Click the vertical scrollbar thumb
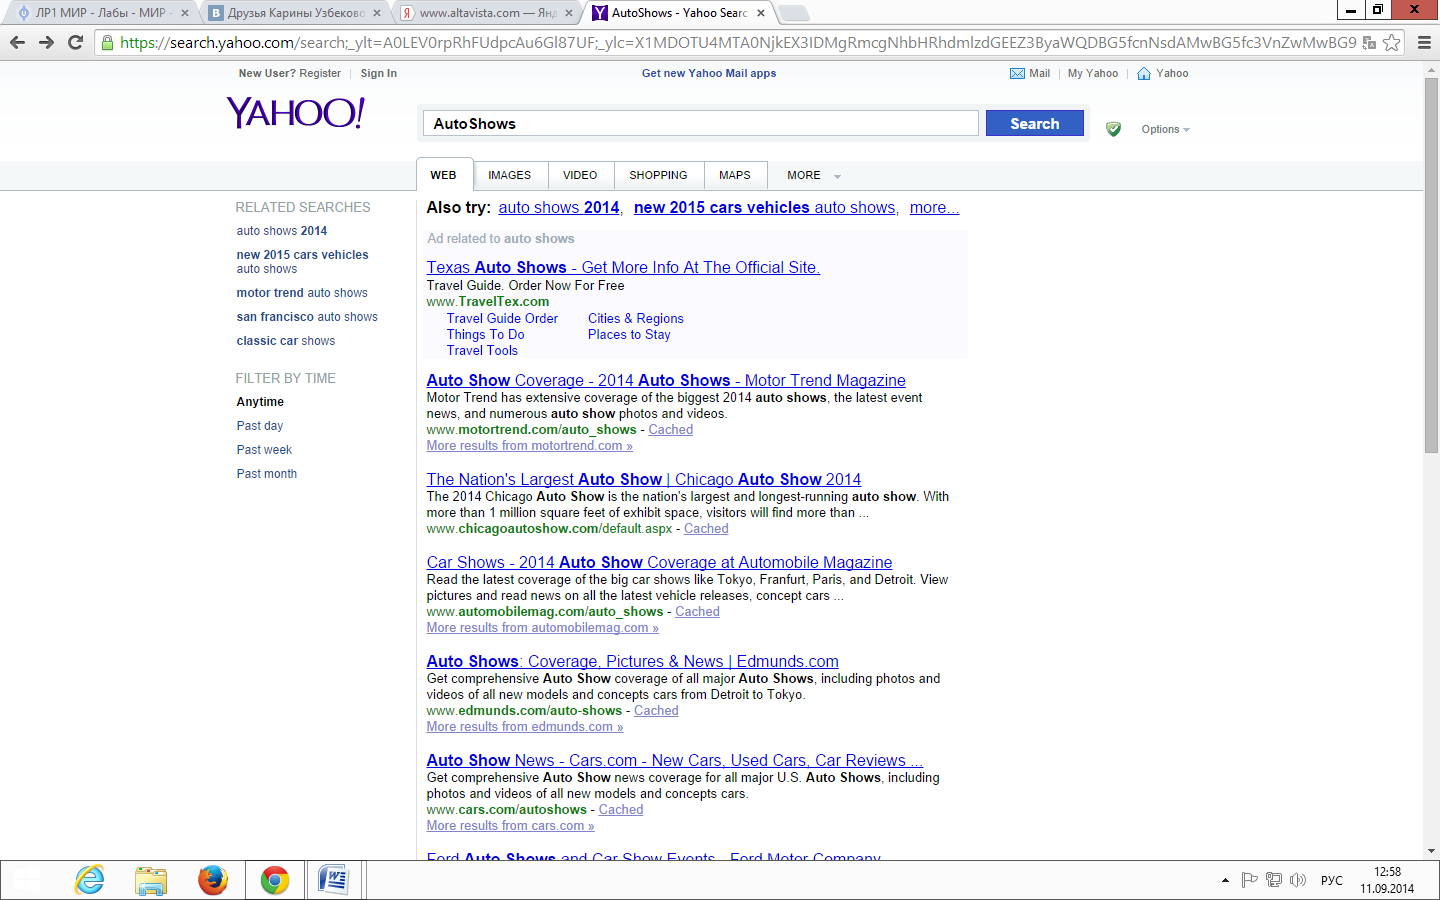Image resolution: width=1440 pixels, height=900 pixels. 1431,264
